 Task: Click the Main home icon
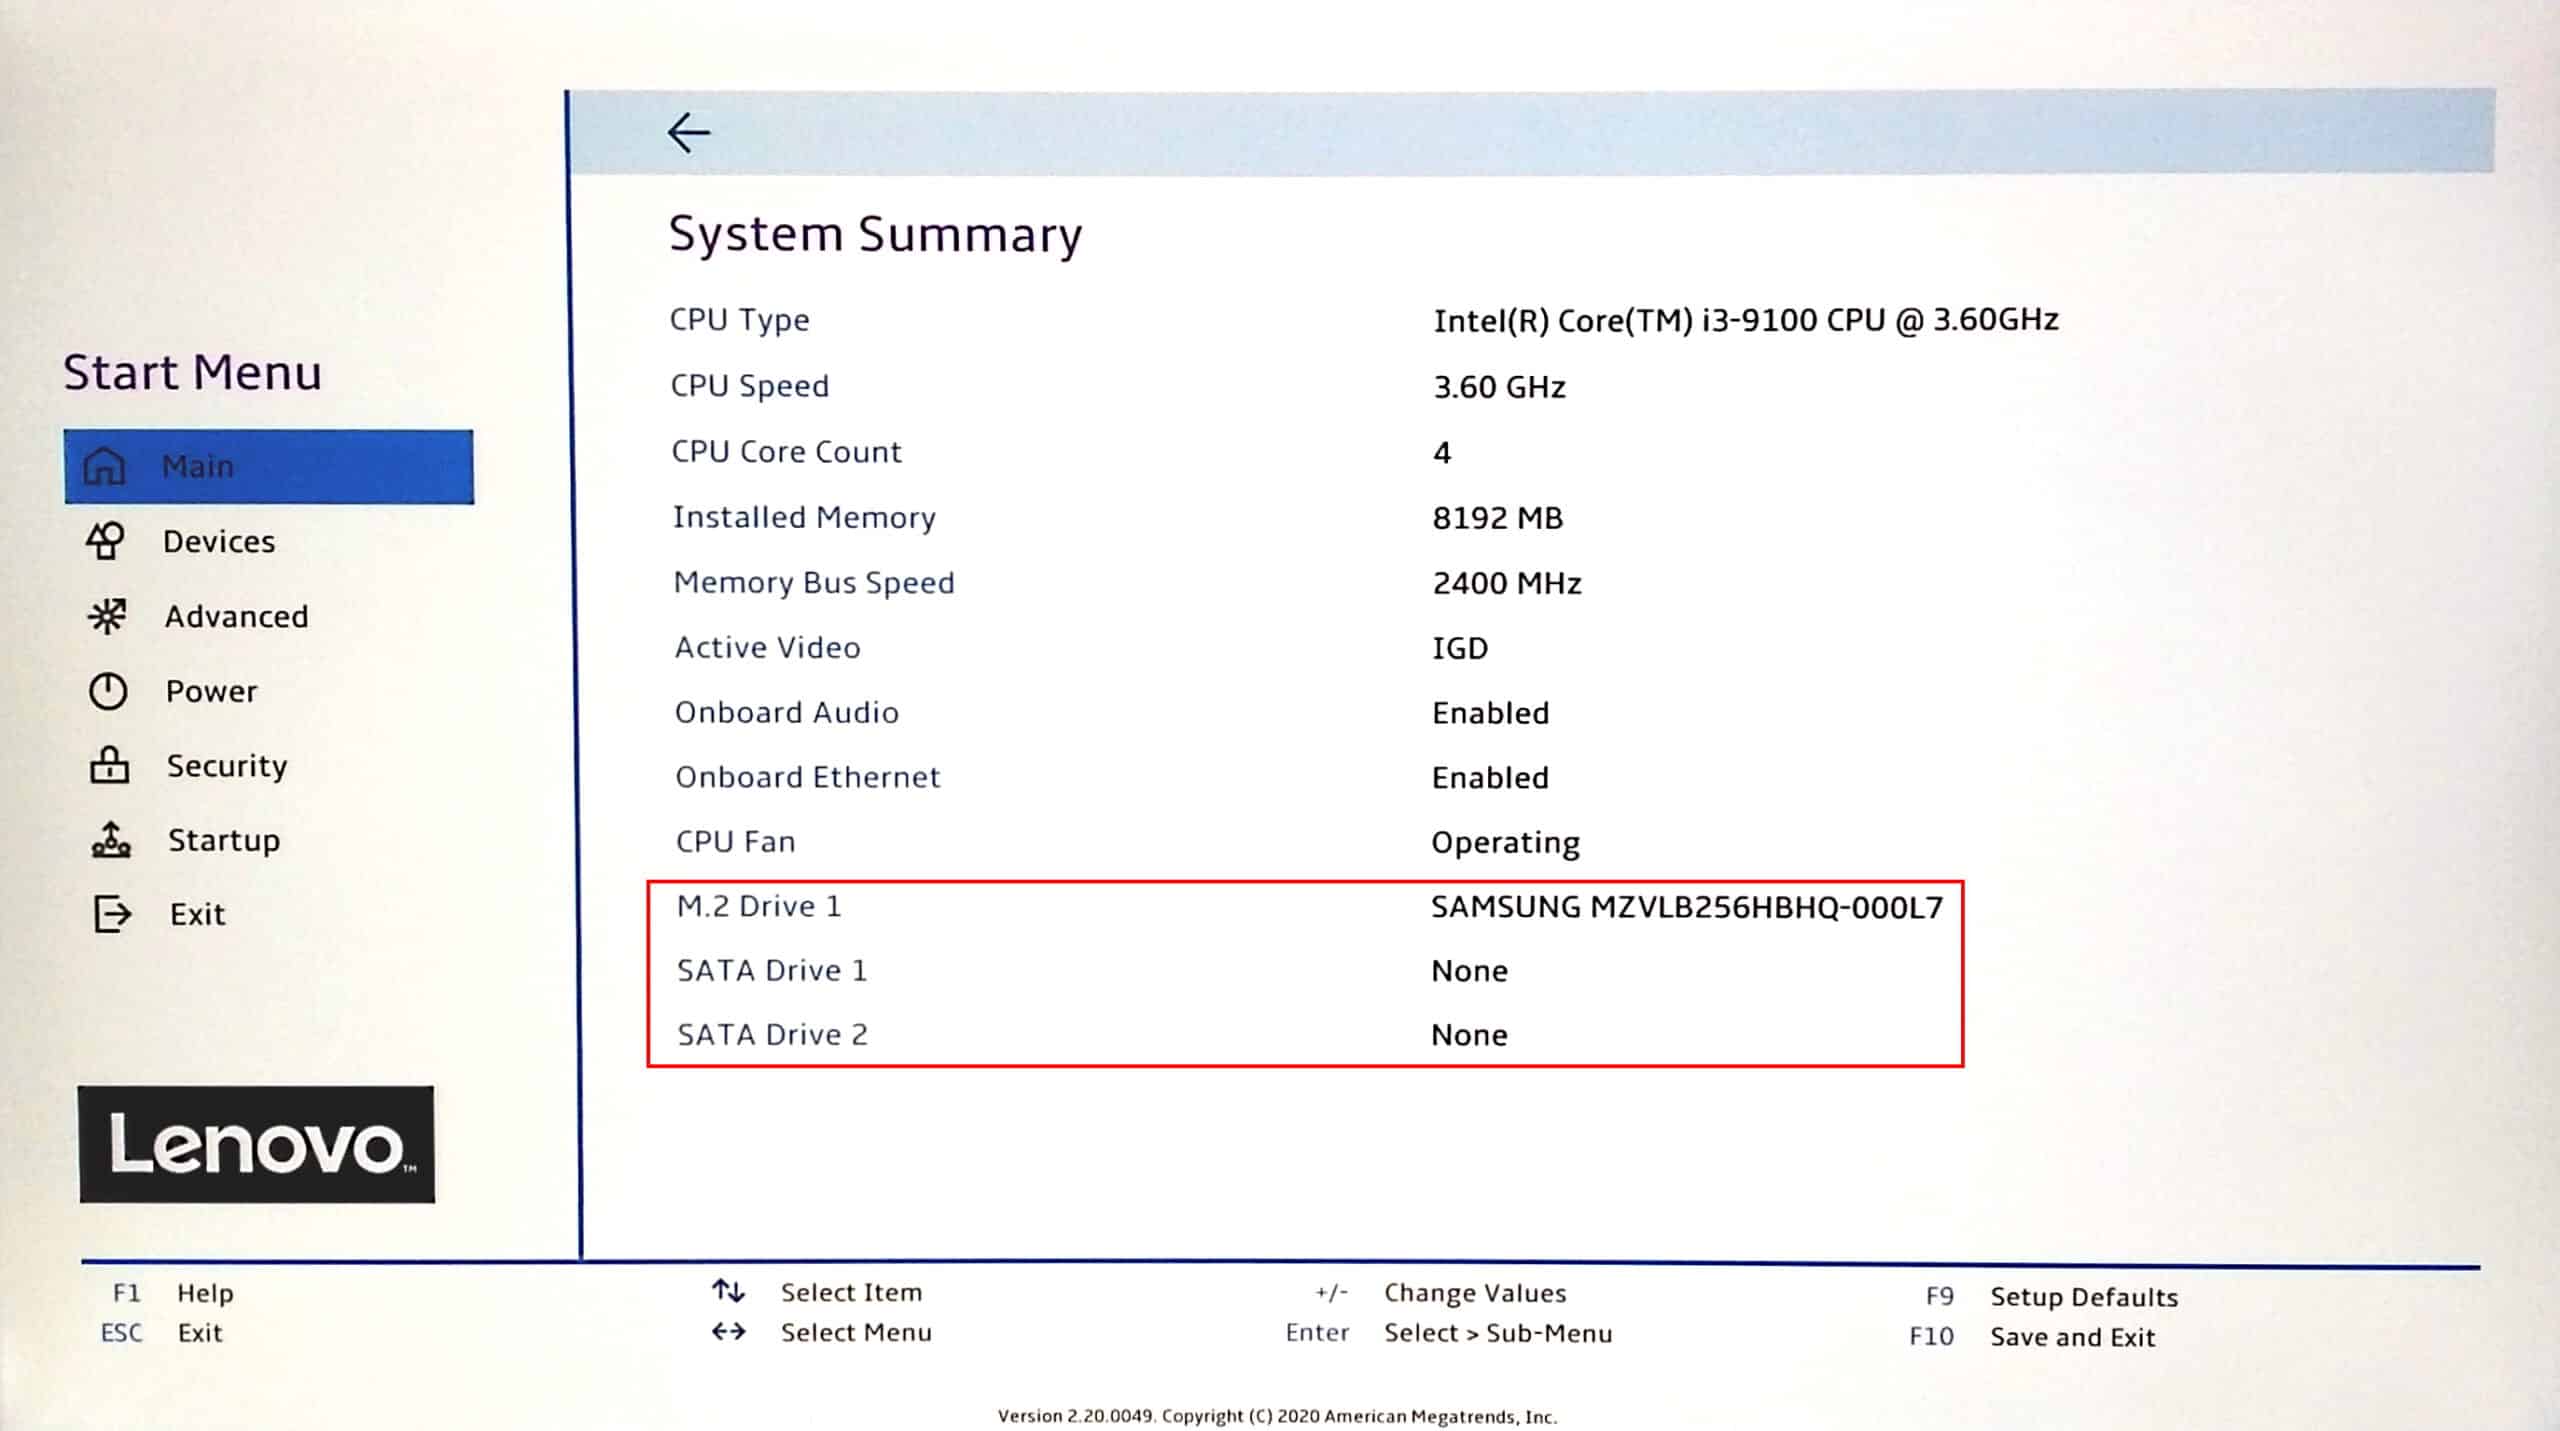pyautogui.click(x=104, y=466)
